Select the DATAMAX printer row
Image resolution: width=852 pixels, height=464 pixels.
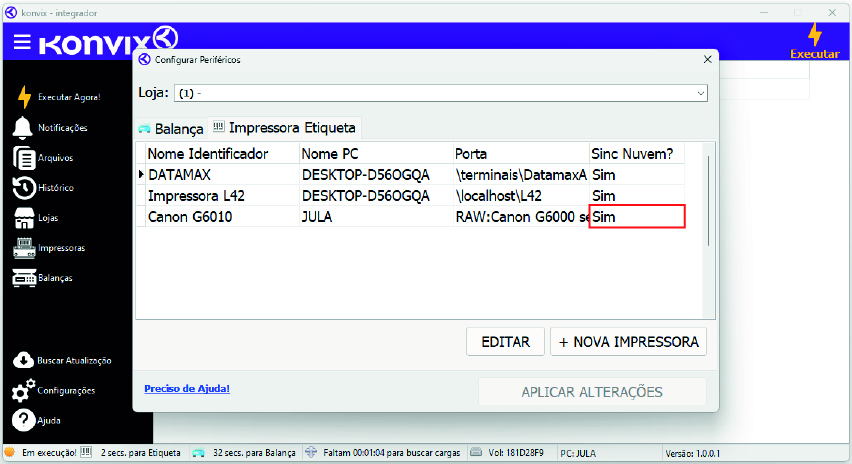point(410,175)
